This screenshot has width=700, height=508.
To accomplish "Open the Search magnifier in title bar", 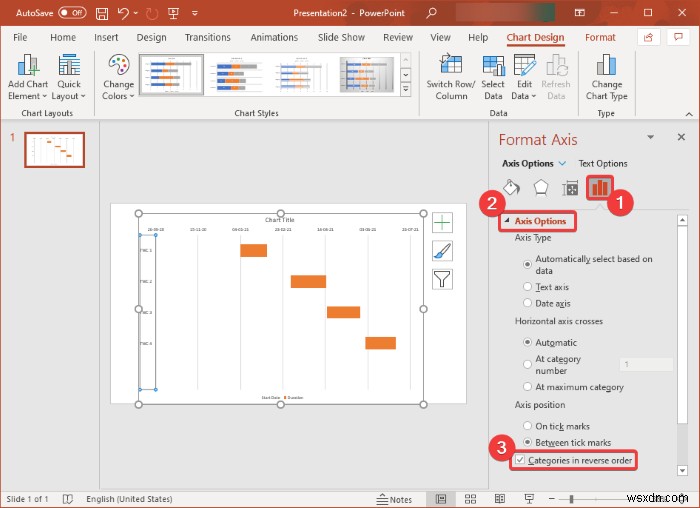I will 431,13.
